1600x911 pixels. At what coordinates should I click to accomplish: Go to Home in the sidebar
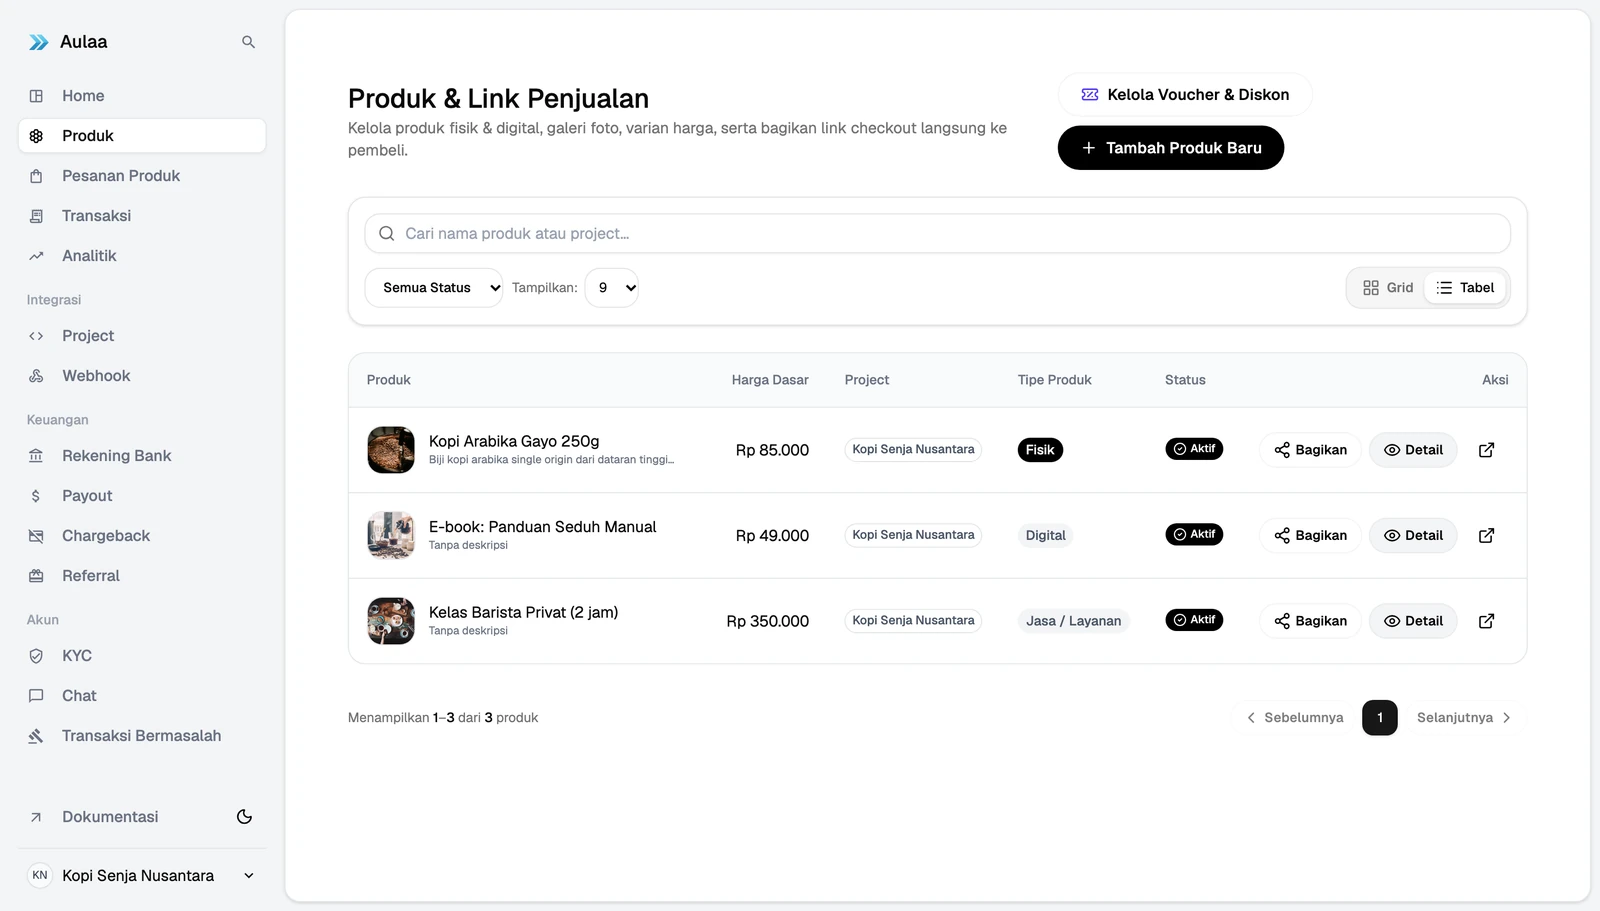point(142,96)
